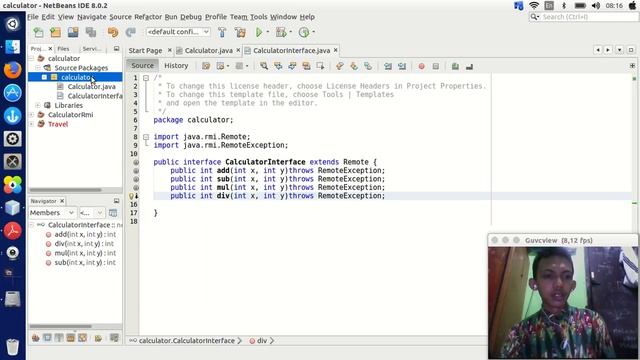
Task: Click Previous Bookmark editor icon
Action: pos(340,66)
